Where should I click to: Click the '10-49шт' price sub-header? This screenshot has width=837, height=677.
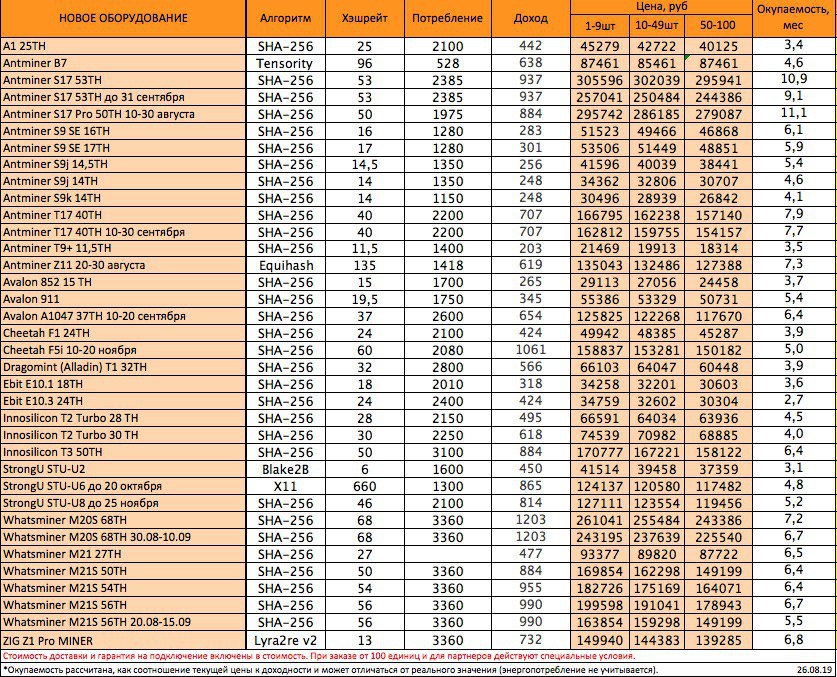(x=657, y=26)
